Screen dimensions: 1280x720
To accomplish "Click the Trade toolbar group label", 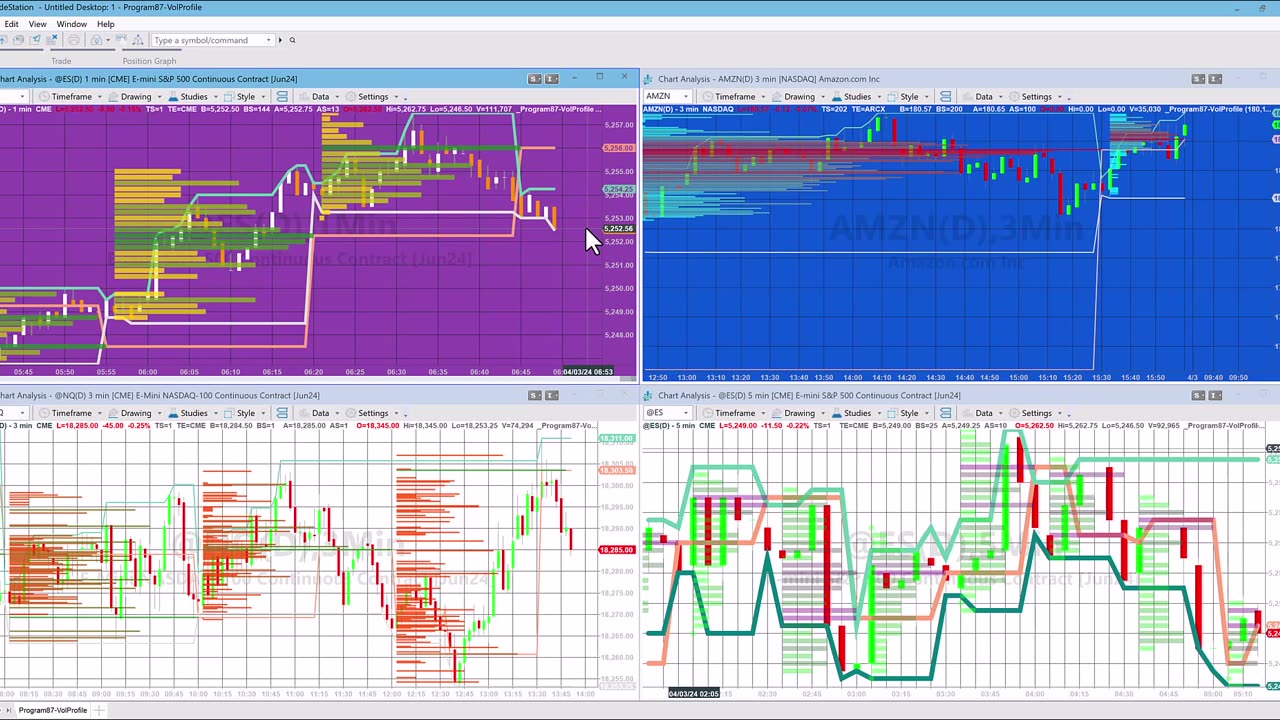I will coord(61,61).
